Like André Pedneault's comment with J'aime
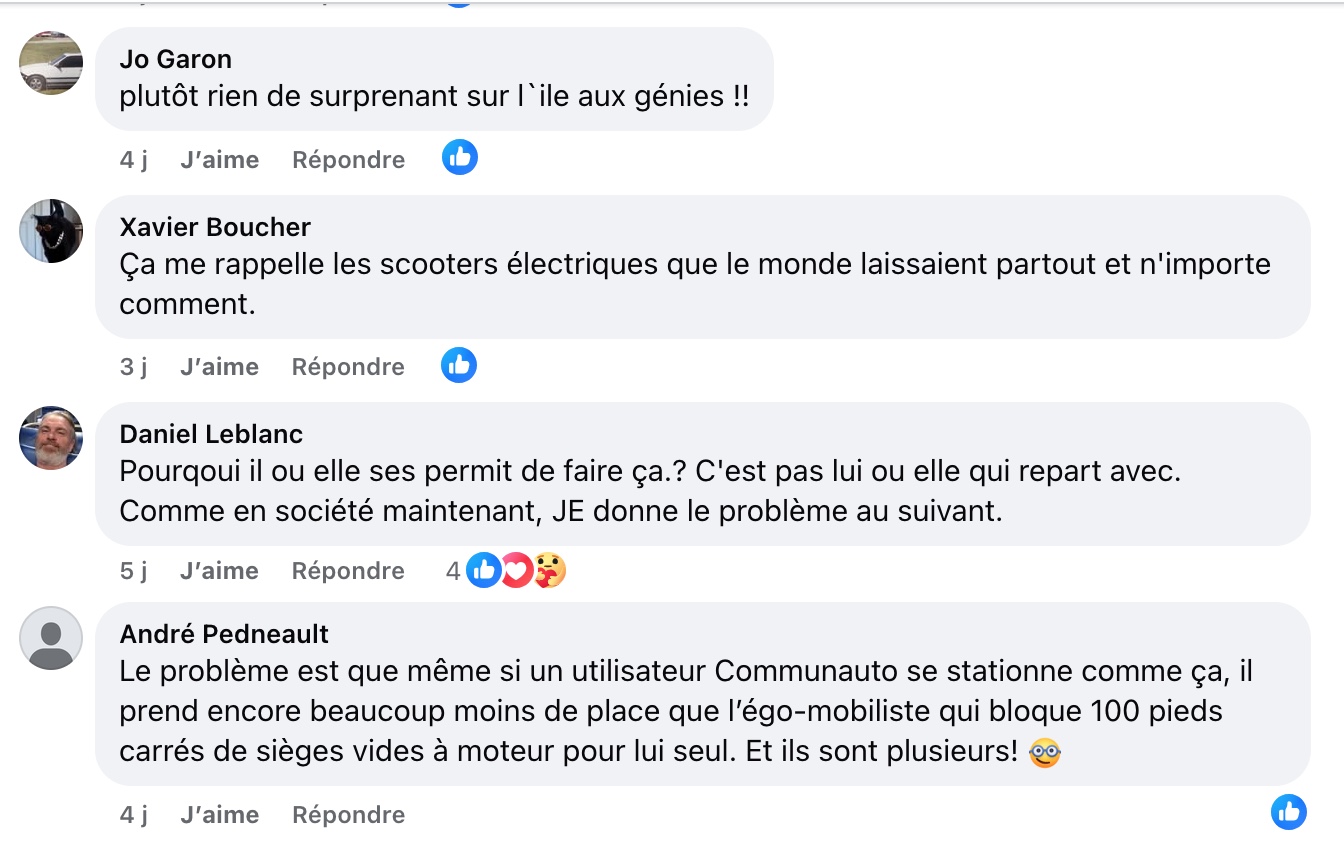This screenshot has height=846, width=1344. pyautogui.click(x=219, y=815)
